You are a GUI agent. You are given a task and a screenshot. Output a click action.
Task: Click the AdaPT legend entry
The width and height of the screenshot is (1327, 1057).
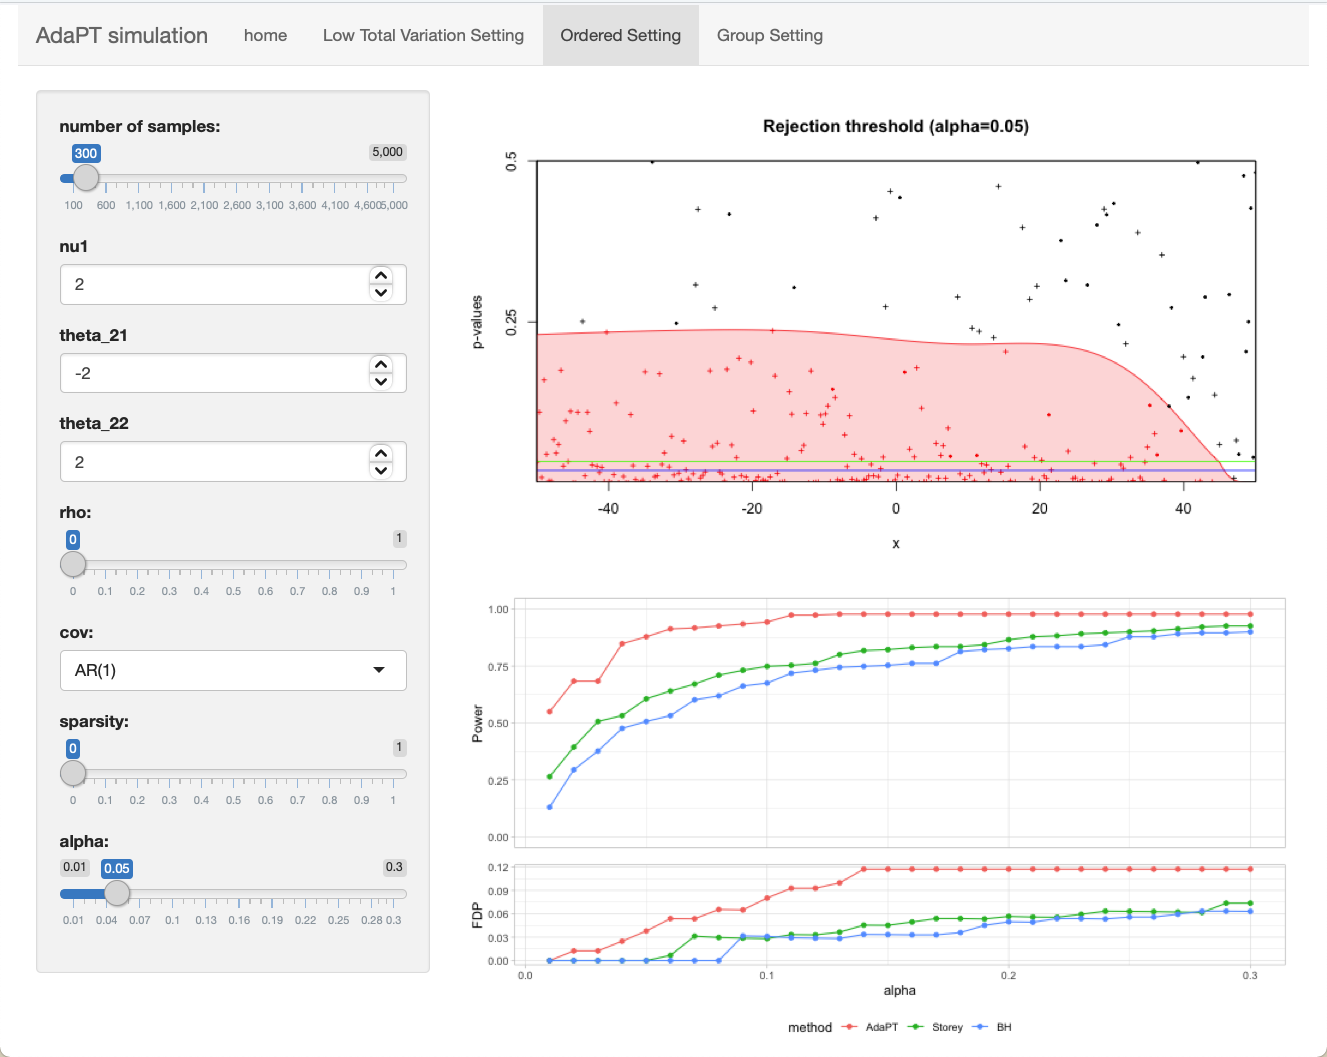coord(870,1027)
